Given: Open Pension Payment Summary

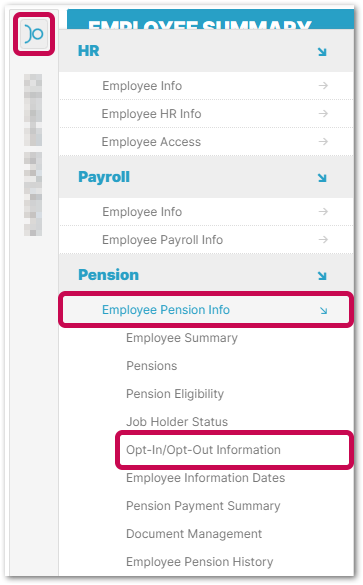Looking at the screenshot, I should (x=203, y=506).
